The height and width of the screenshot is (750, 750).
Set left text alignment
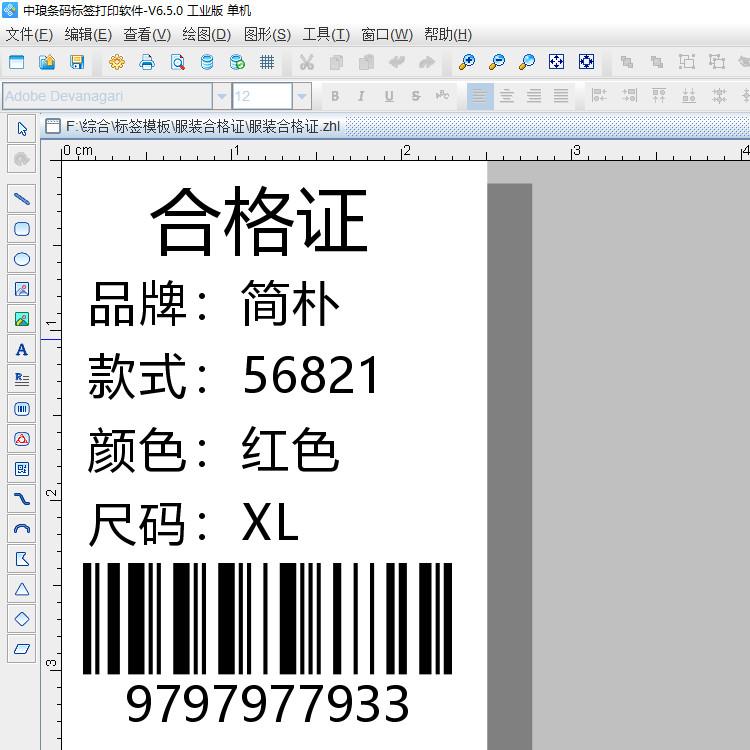(x=480, y=96)
